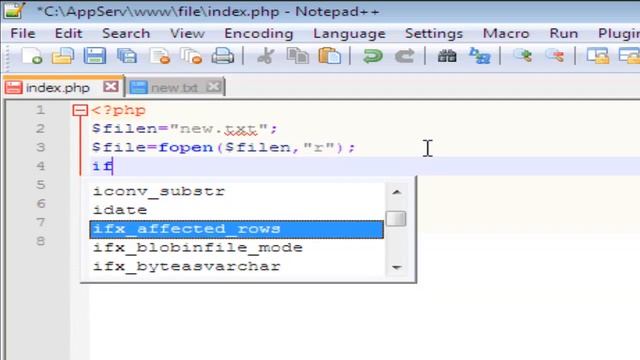Open the Replace toolbar icon
Screen dimensions: 640x360
pyautogui.click(x=480, y=56)
